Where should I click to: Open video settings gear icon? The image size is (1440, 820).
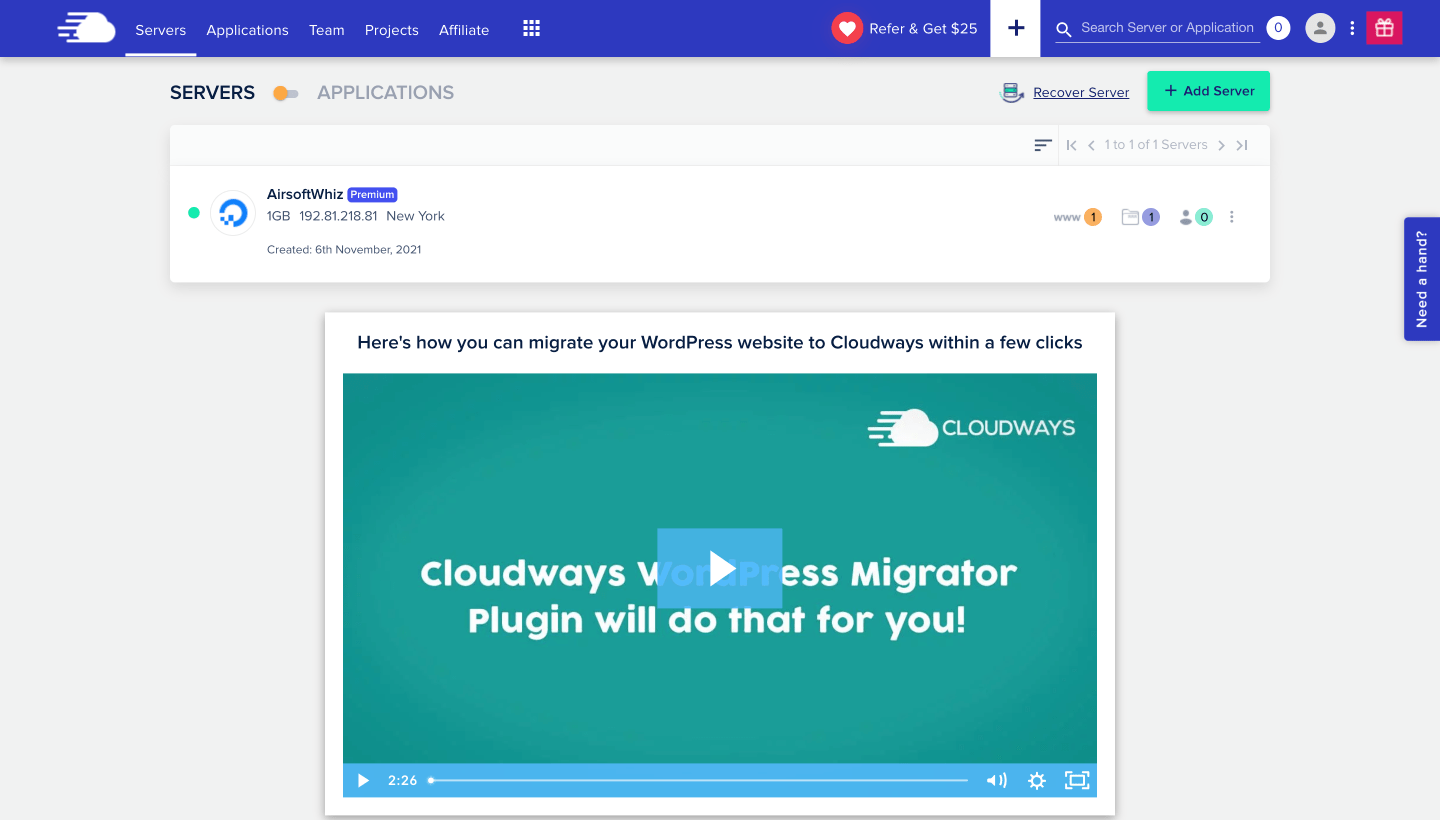point(1036,780)
